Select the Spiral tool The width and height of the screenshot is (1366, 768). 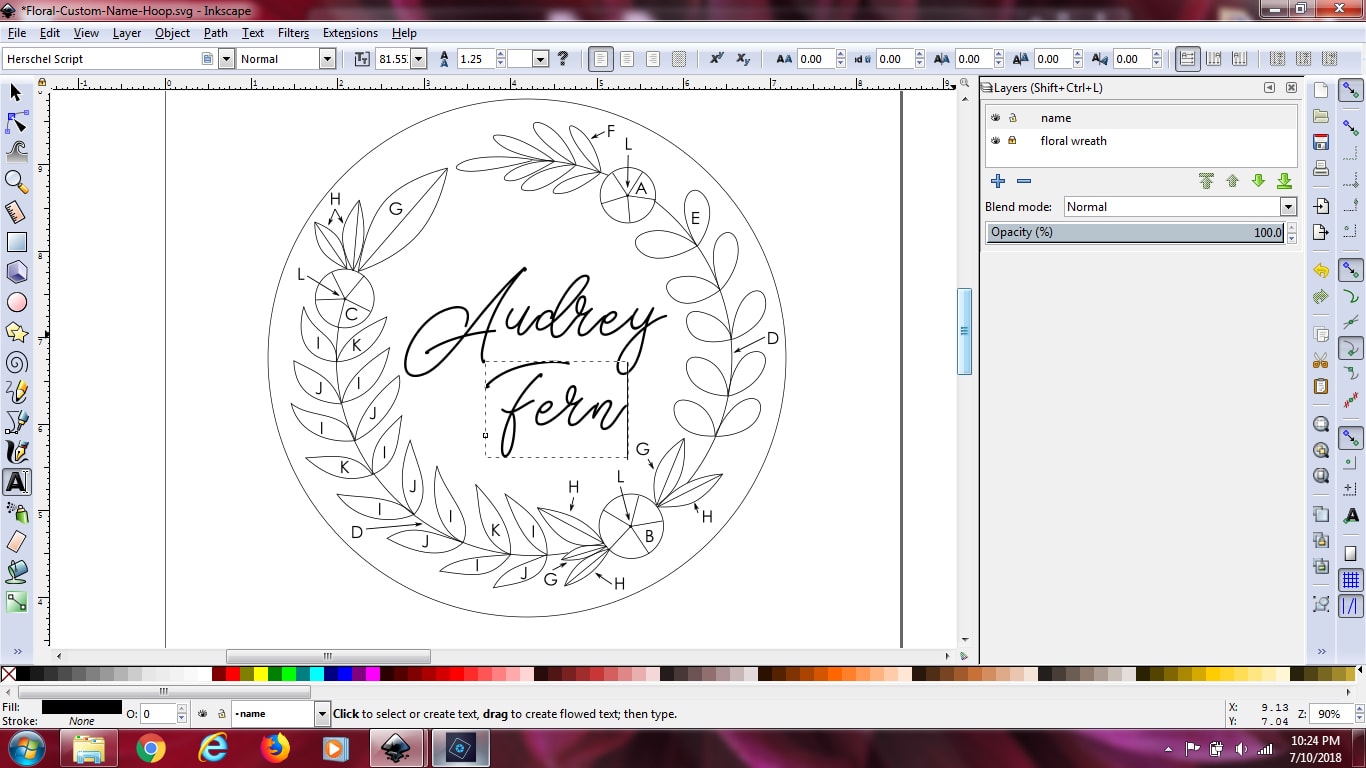(16, 362)
